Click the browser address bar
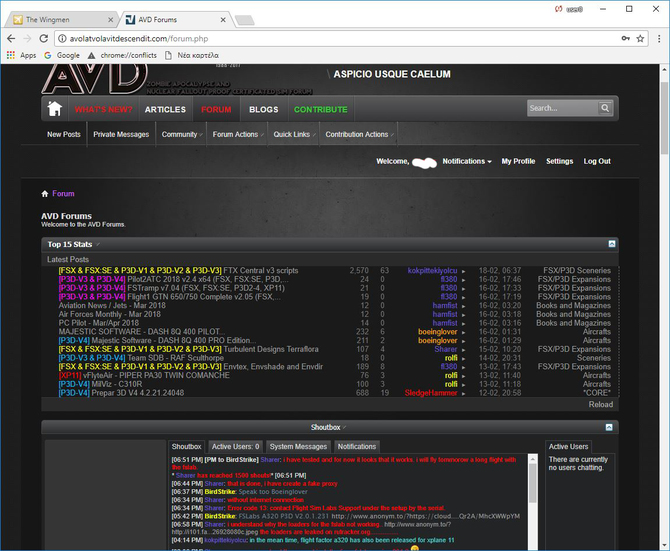Screen dimensions: 670x551 (x=342, y=38)
